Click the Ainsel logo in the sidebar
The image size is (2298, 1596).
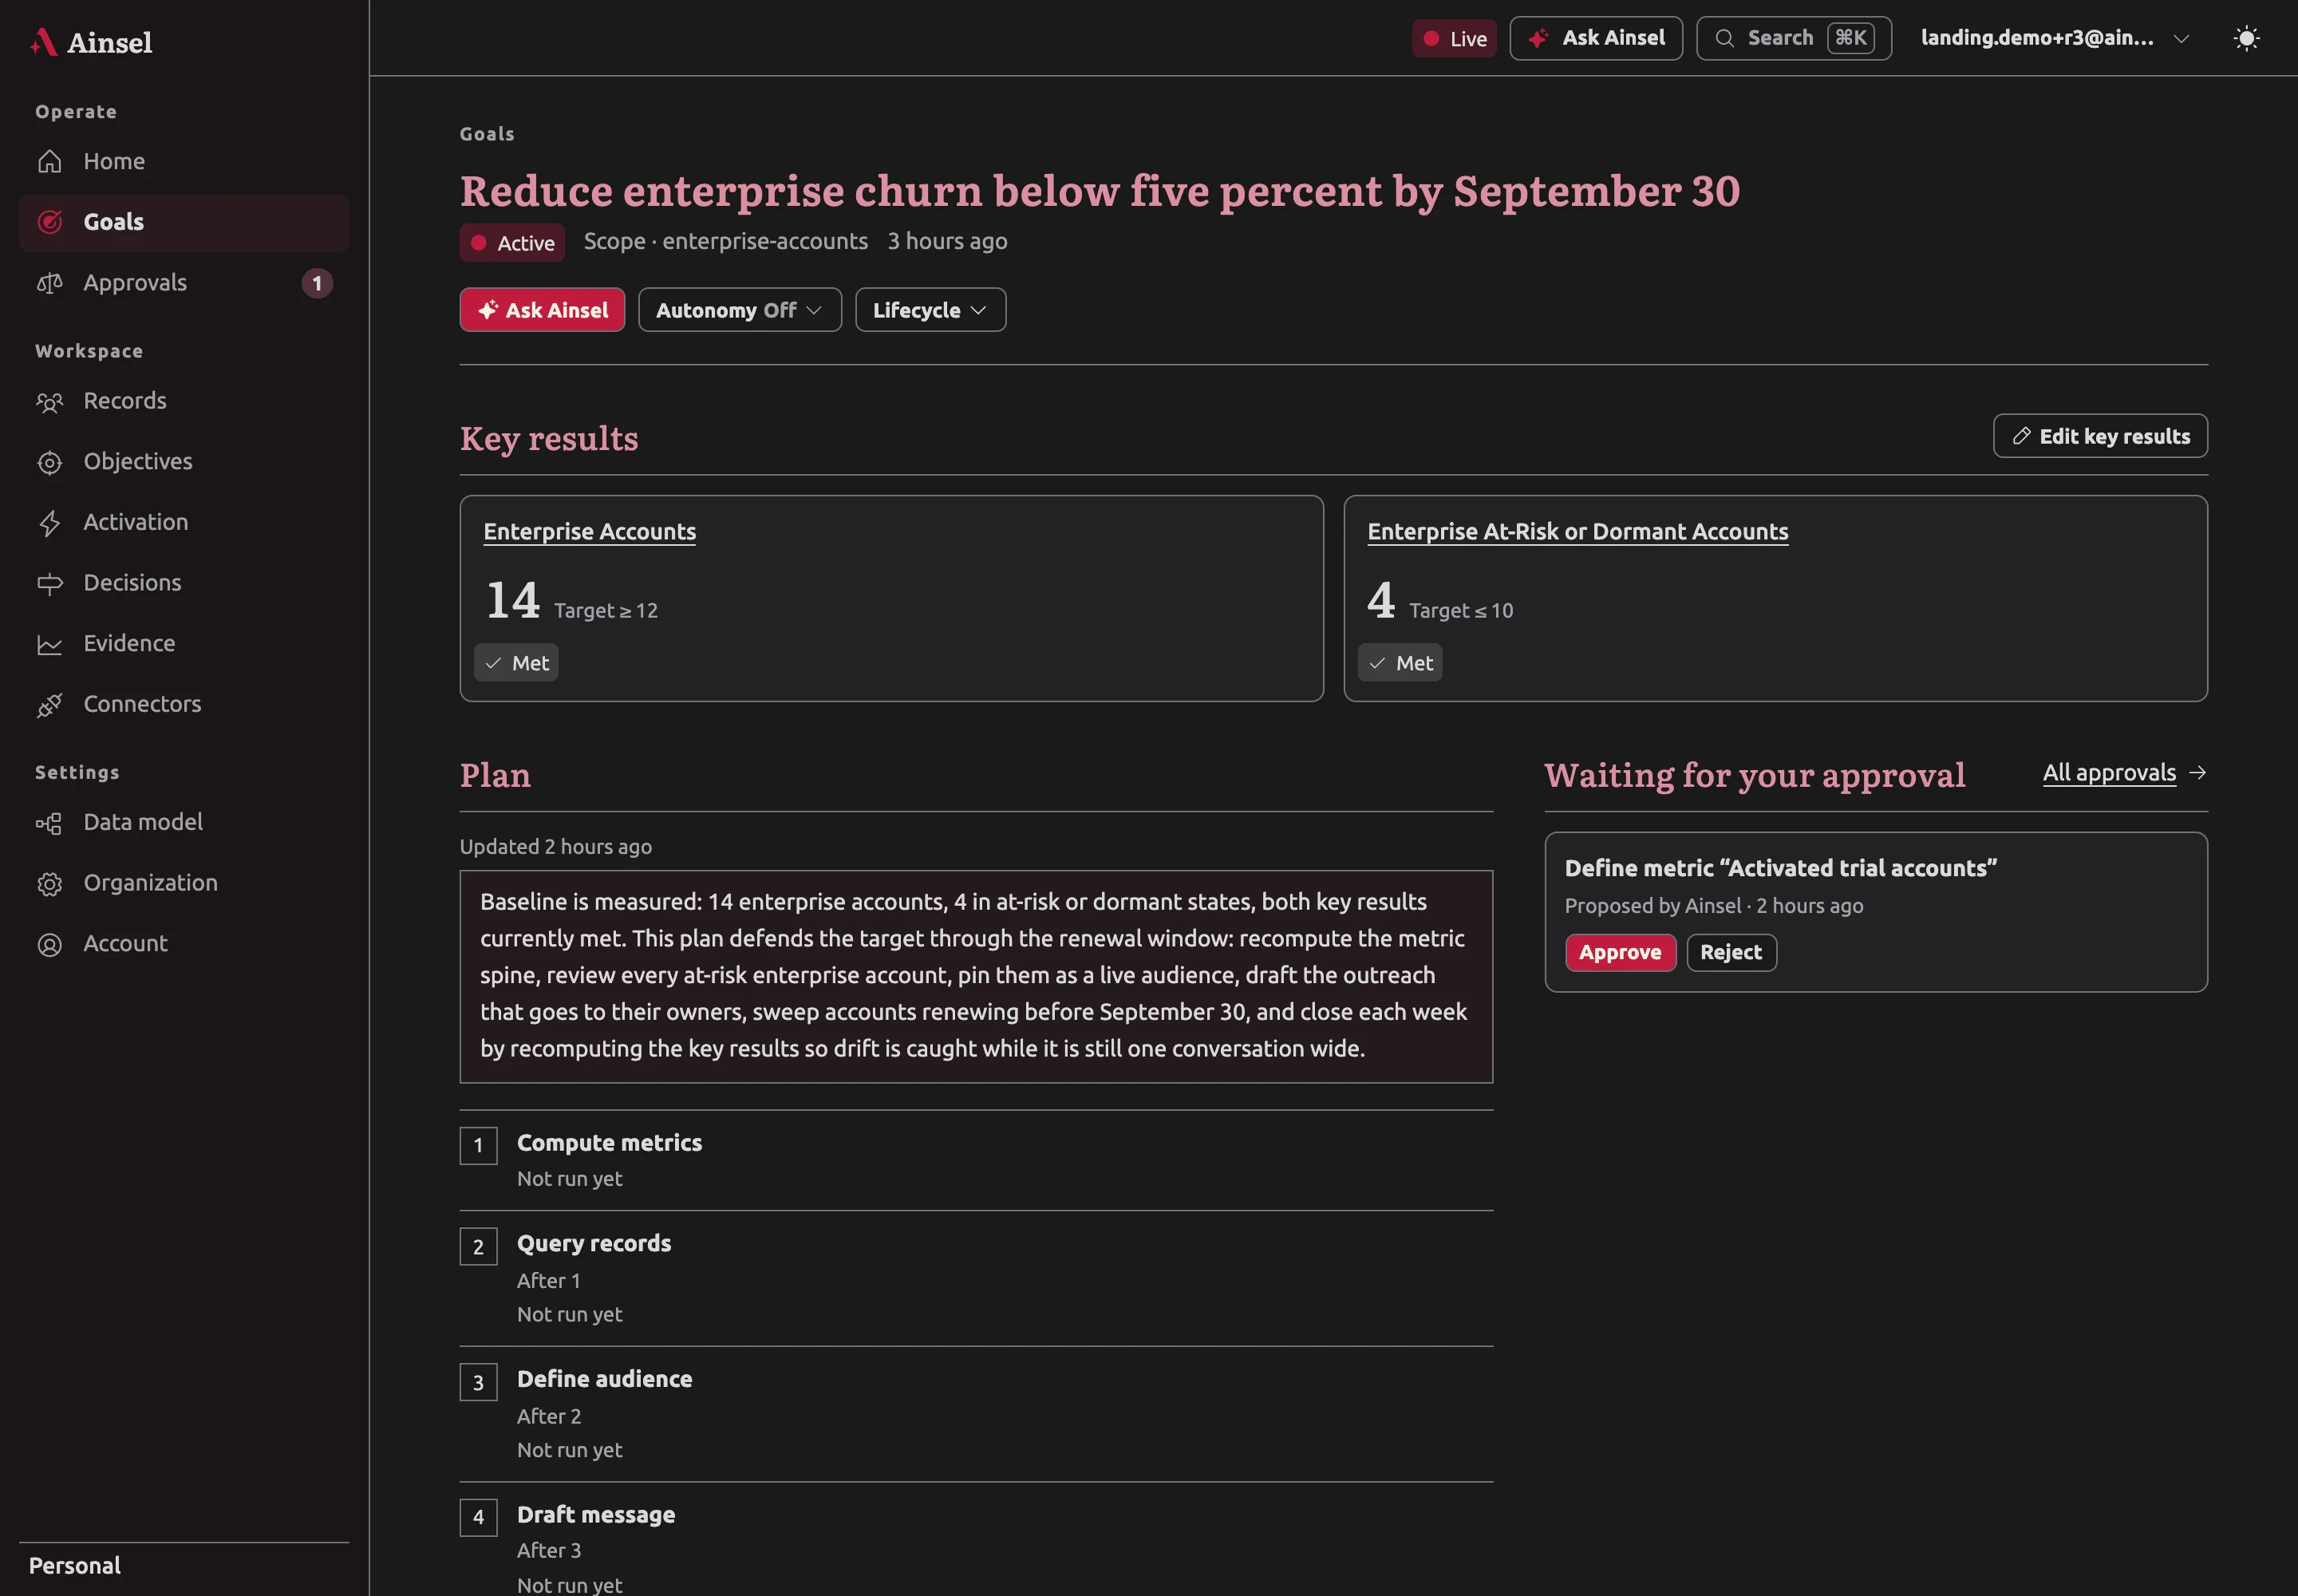(91, 42)
